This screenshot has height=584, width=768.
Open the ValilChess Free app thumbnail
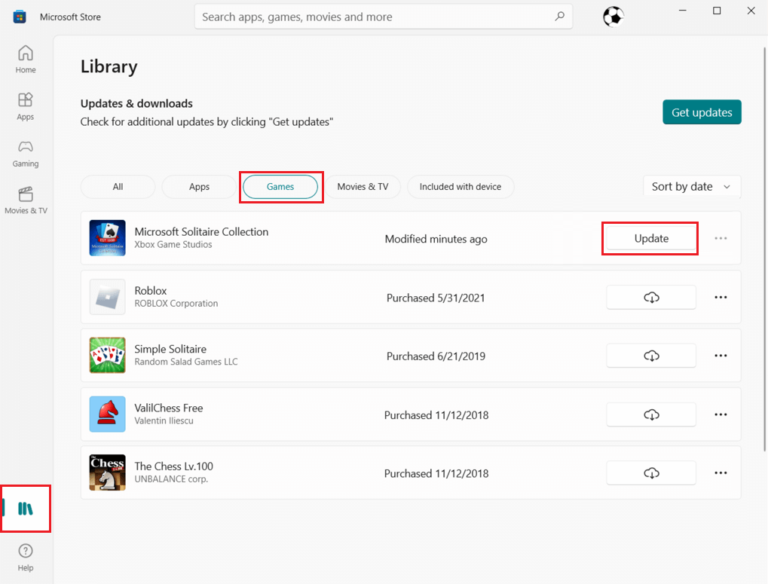(x=107, y=414)
